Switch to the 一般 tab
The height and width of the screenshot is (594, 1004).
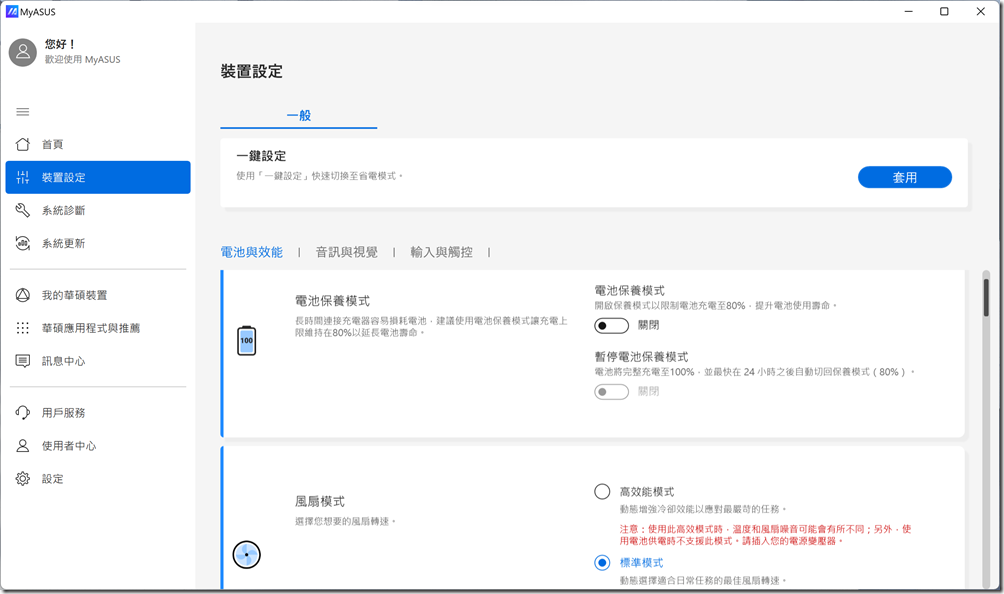[x=299, y=116]
